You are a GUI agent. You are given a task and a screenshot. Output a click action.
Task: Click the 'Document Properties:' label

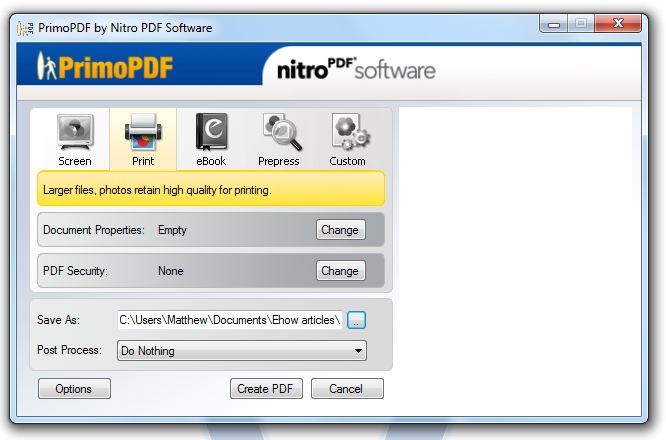93,230
